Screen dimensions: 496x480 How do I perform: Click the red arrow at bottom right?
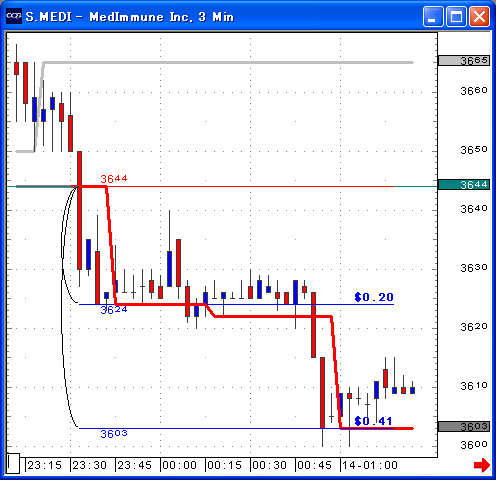[482, 465]
